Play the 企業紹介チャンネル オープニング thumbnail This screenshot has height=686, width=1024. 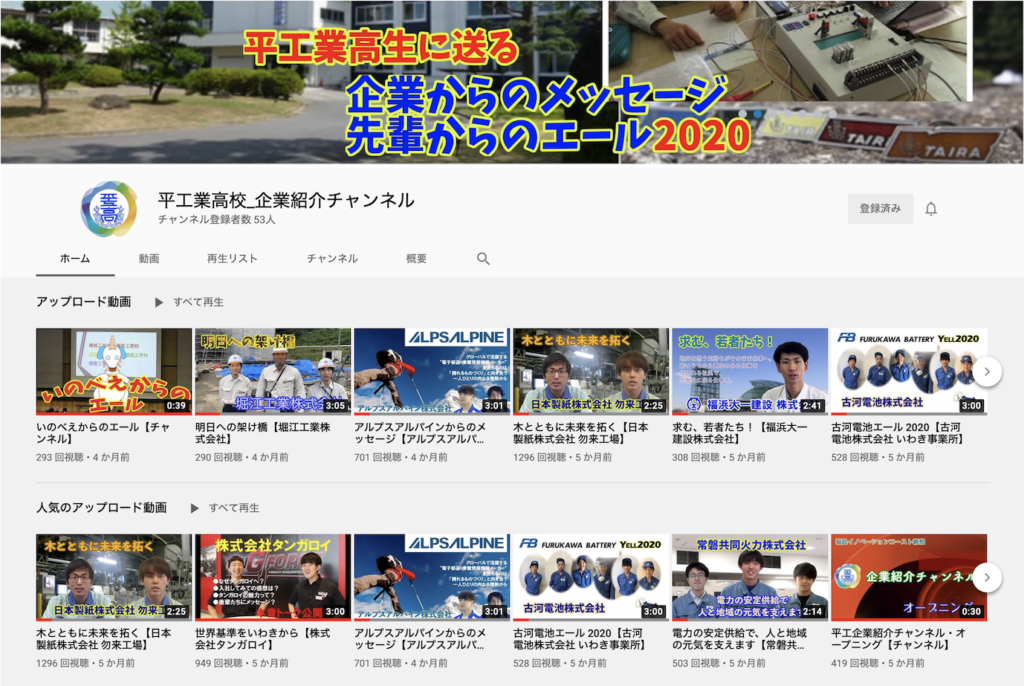909,578
